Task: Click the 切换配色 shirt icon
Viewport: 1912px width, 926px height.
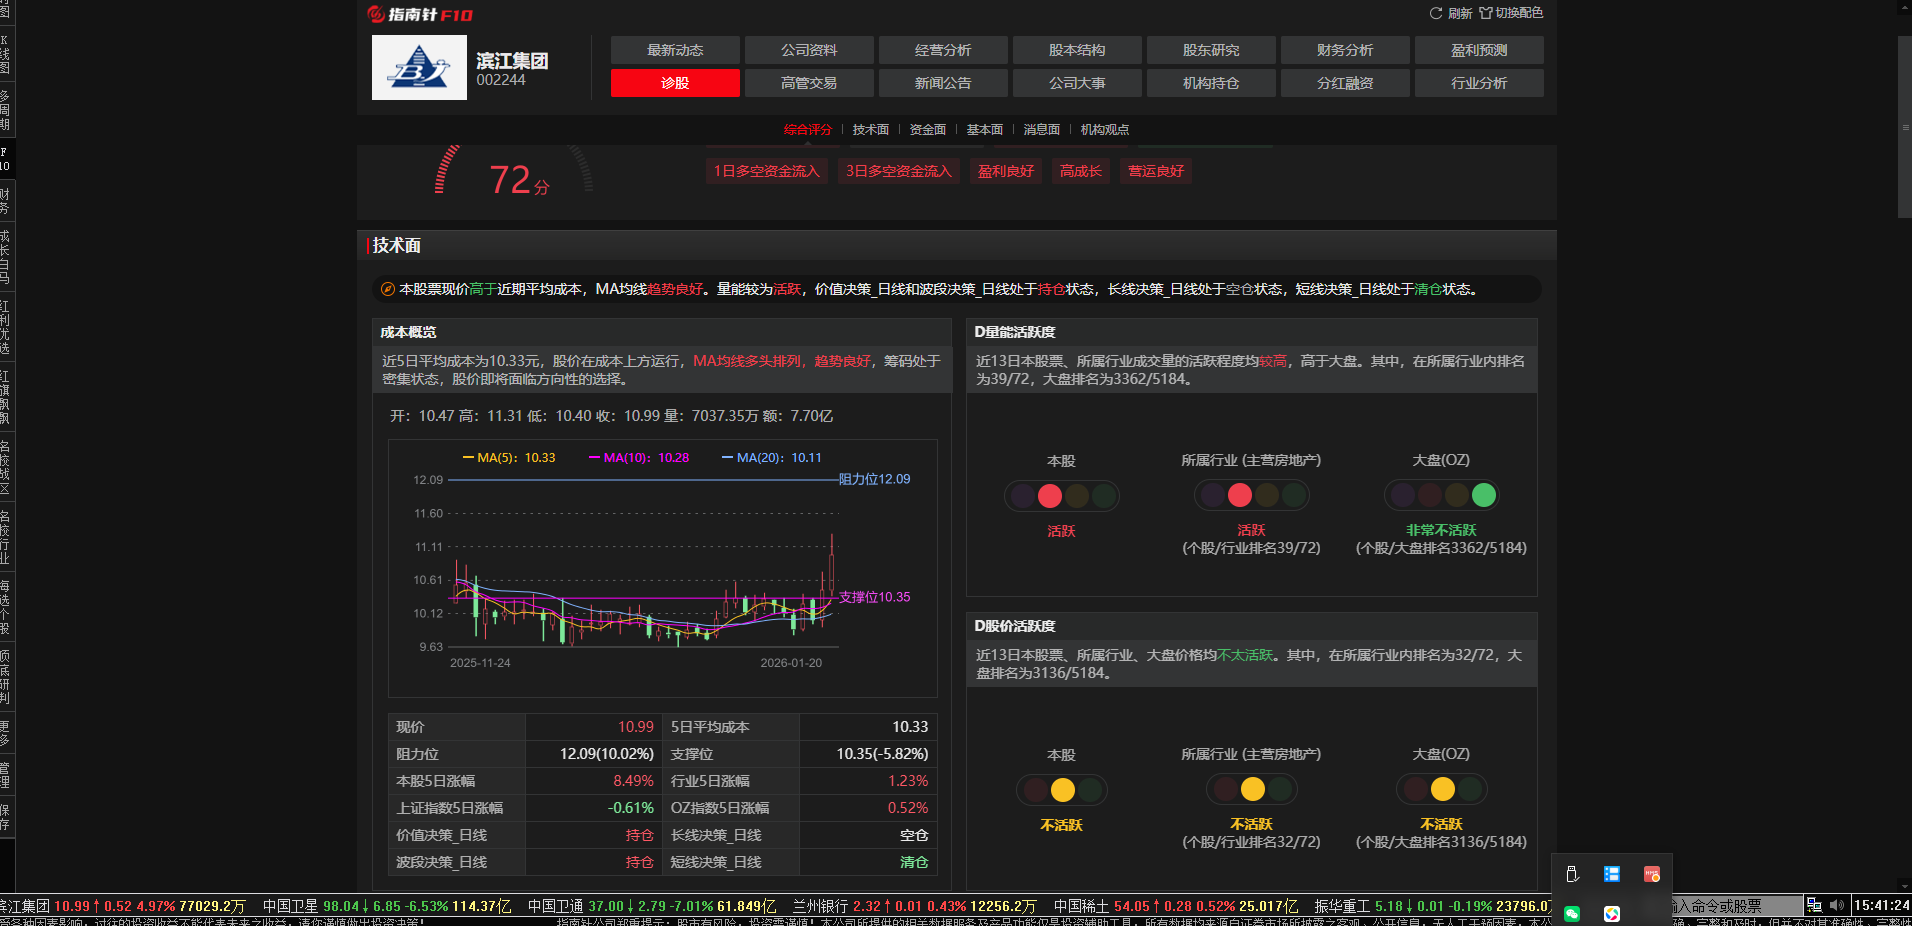Action: (x=1486, y=13)
